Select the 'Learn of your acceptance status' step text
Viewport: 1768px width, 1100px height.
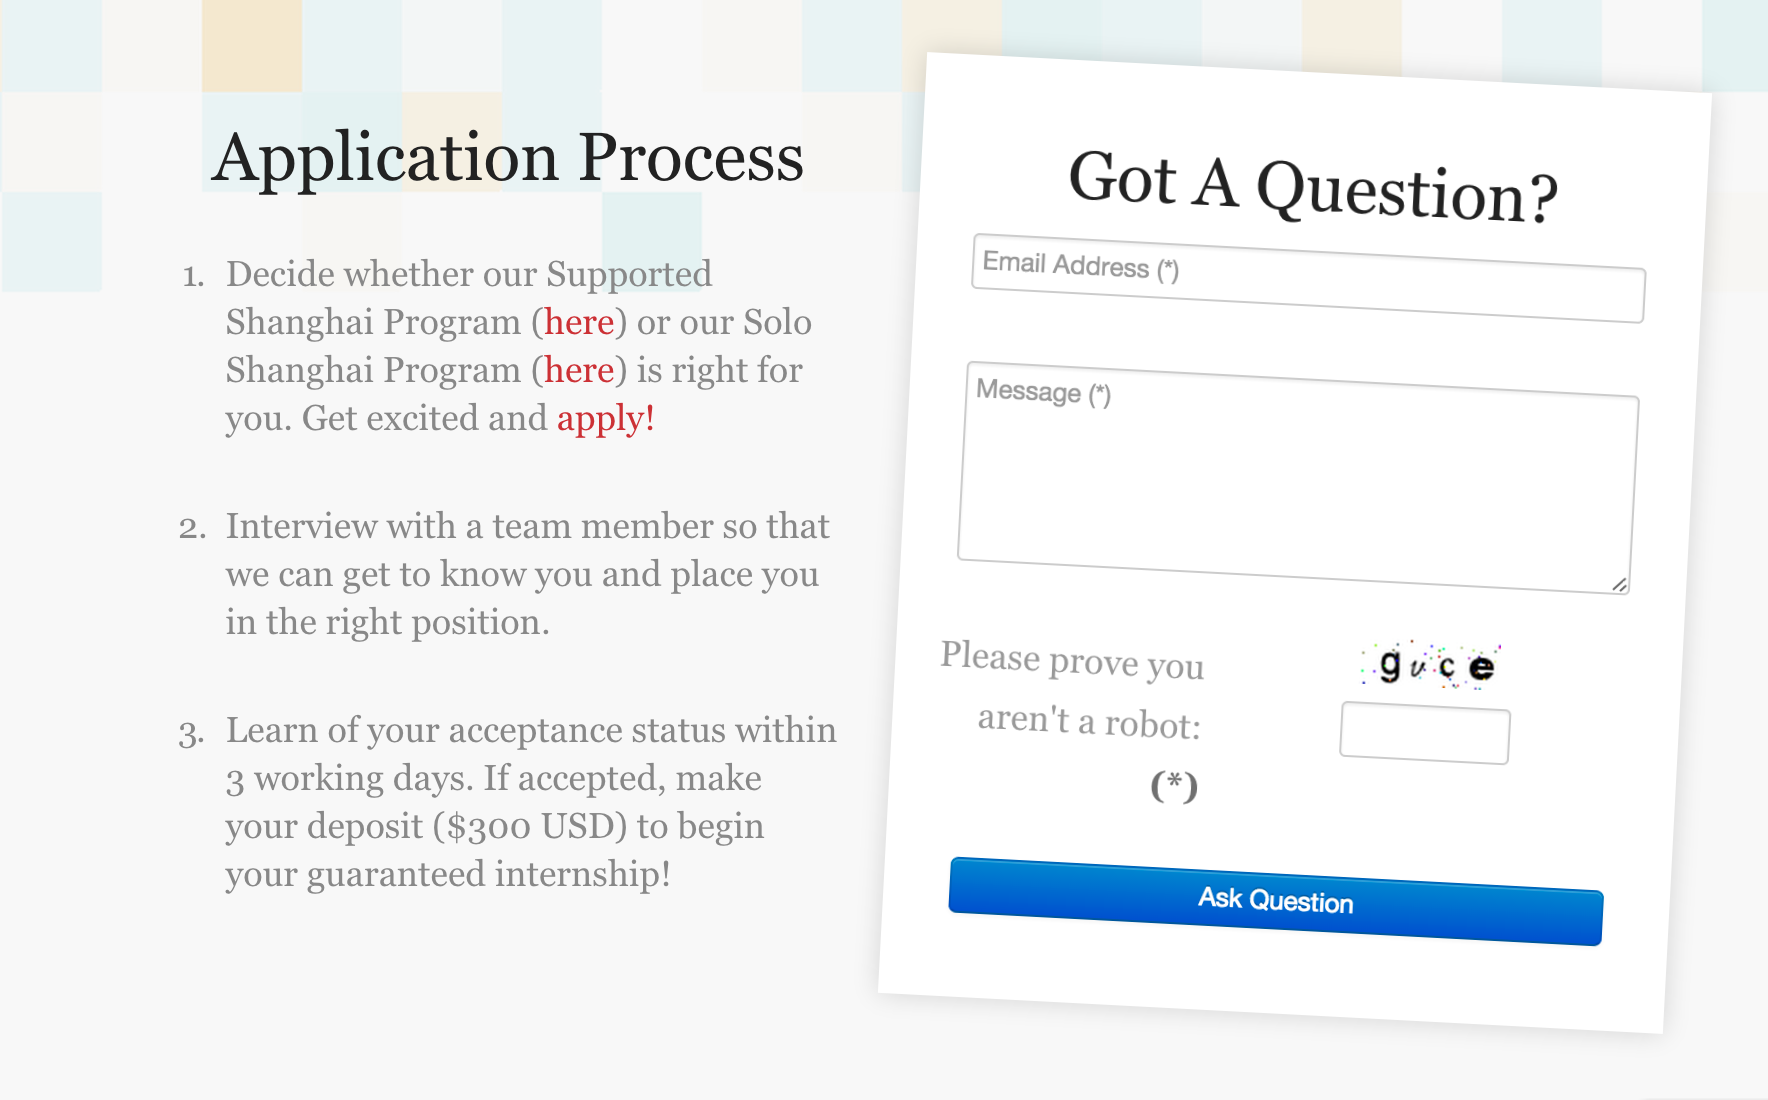[x=531, y=802]
